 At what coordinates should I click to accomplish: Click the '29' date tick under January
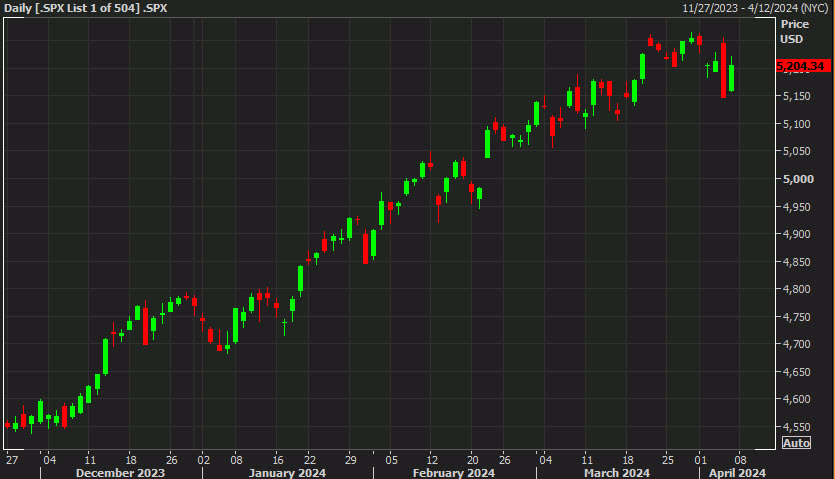(350, 460)
